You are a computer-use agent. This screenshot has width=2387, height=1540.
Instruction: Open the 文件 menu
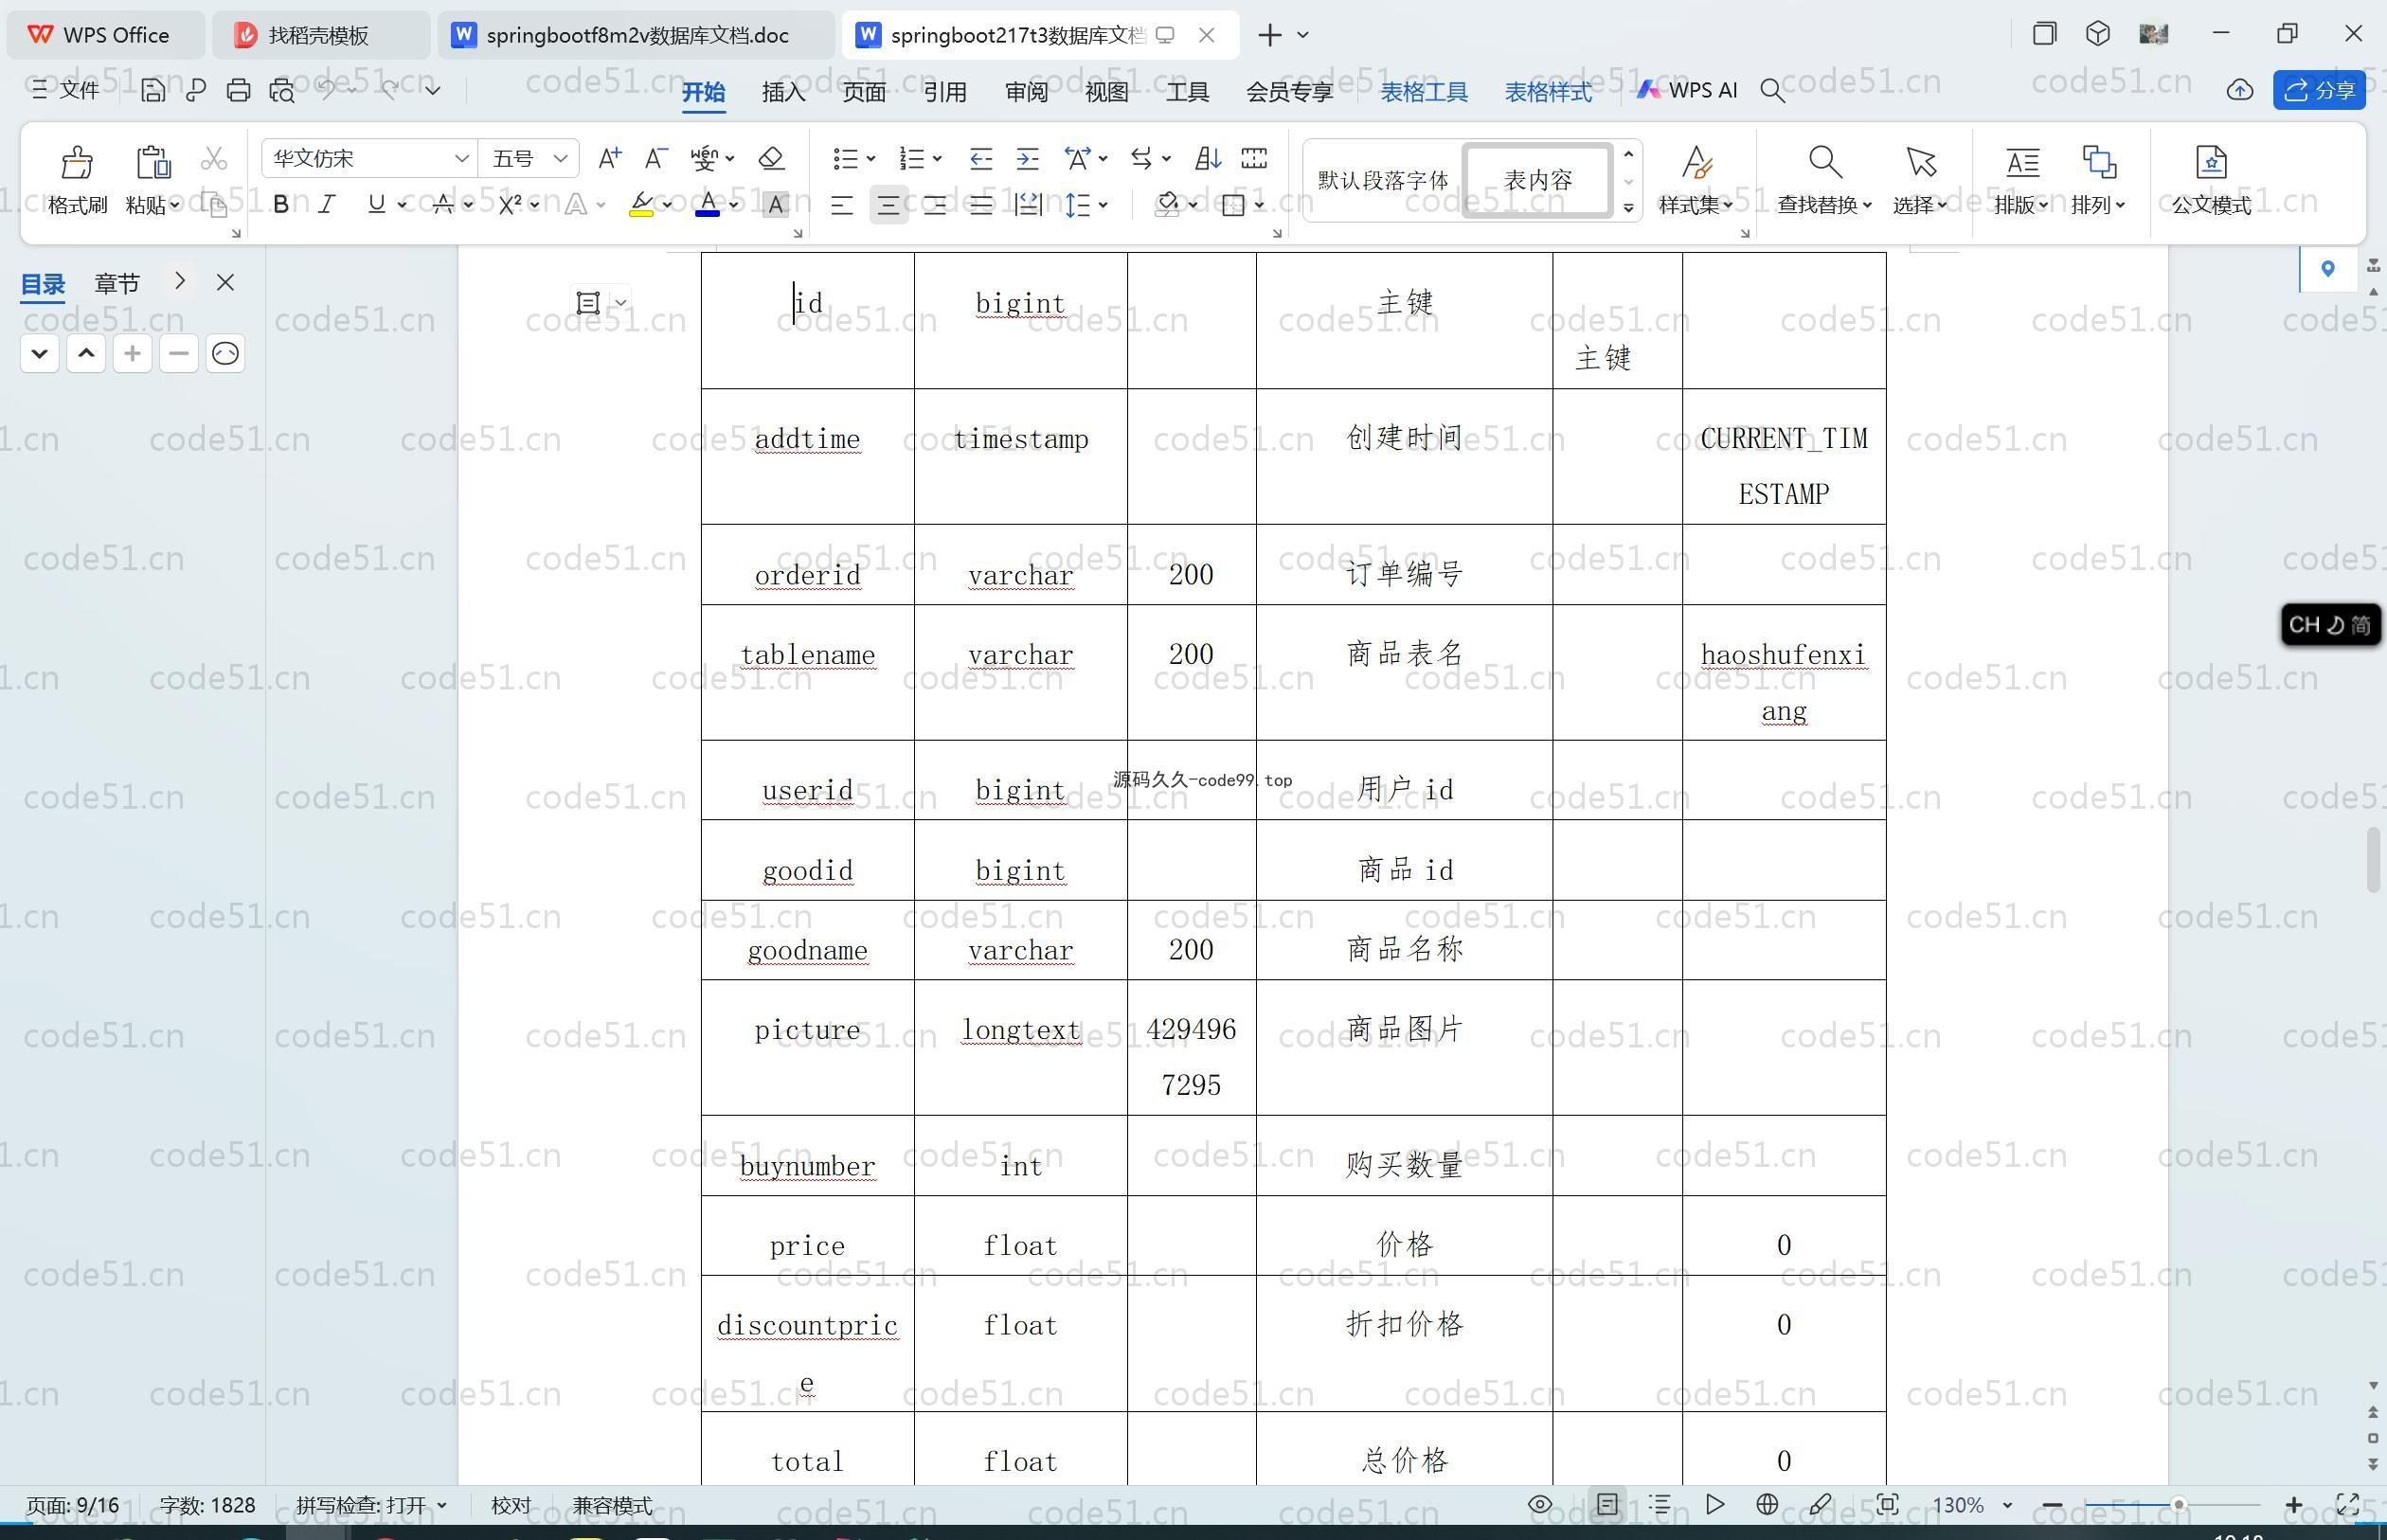click(66, 90)
